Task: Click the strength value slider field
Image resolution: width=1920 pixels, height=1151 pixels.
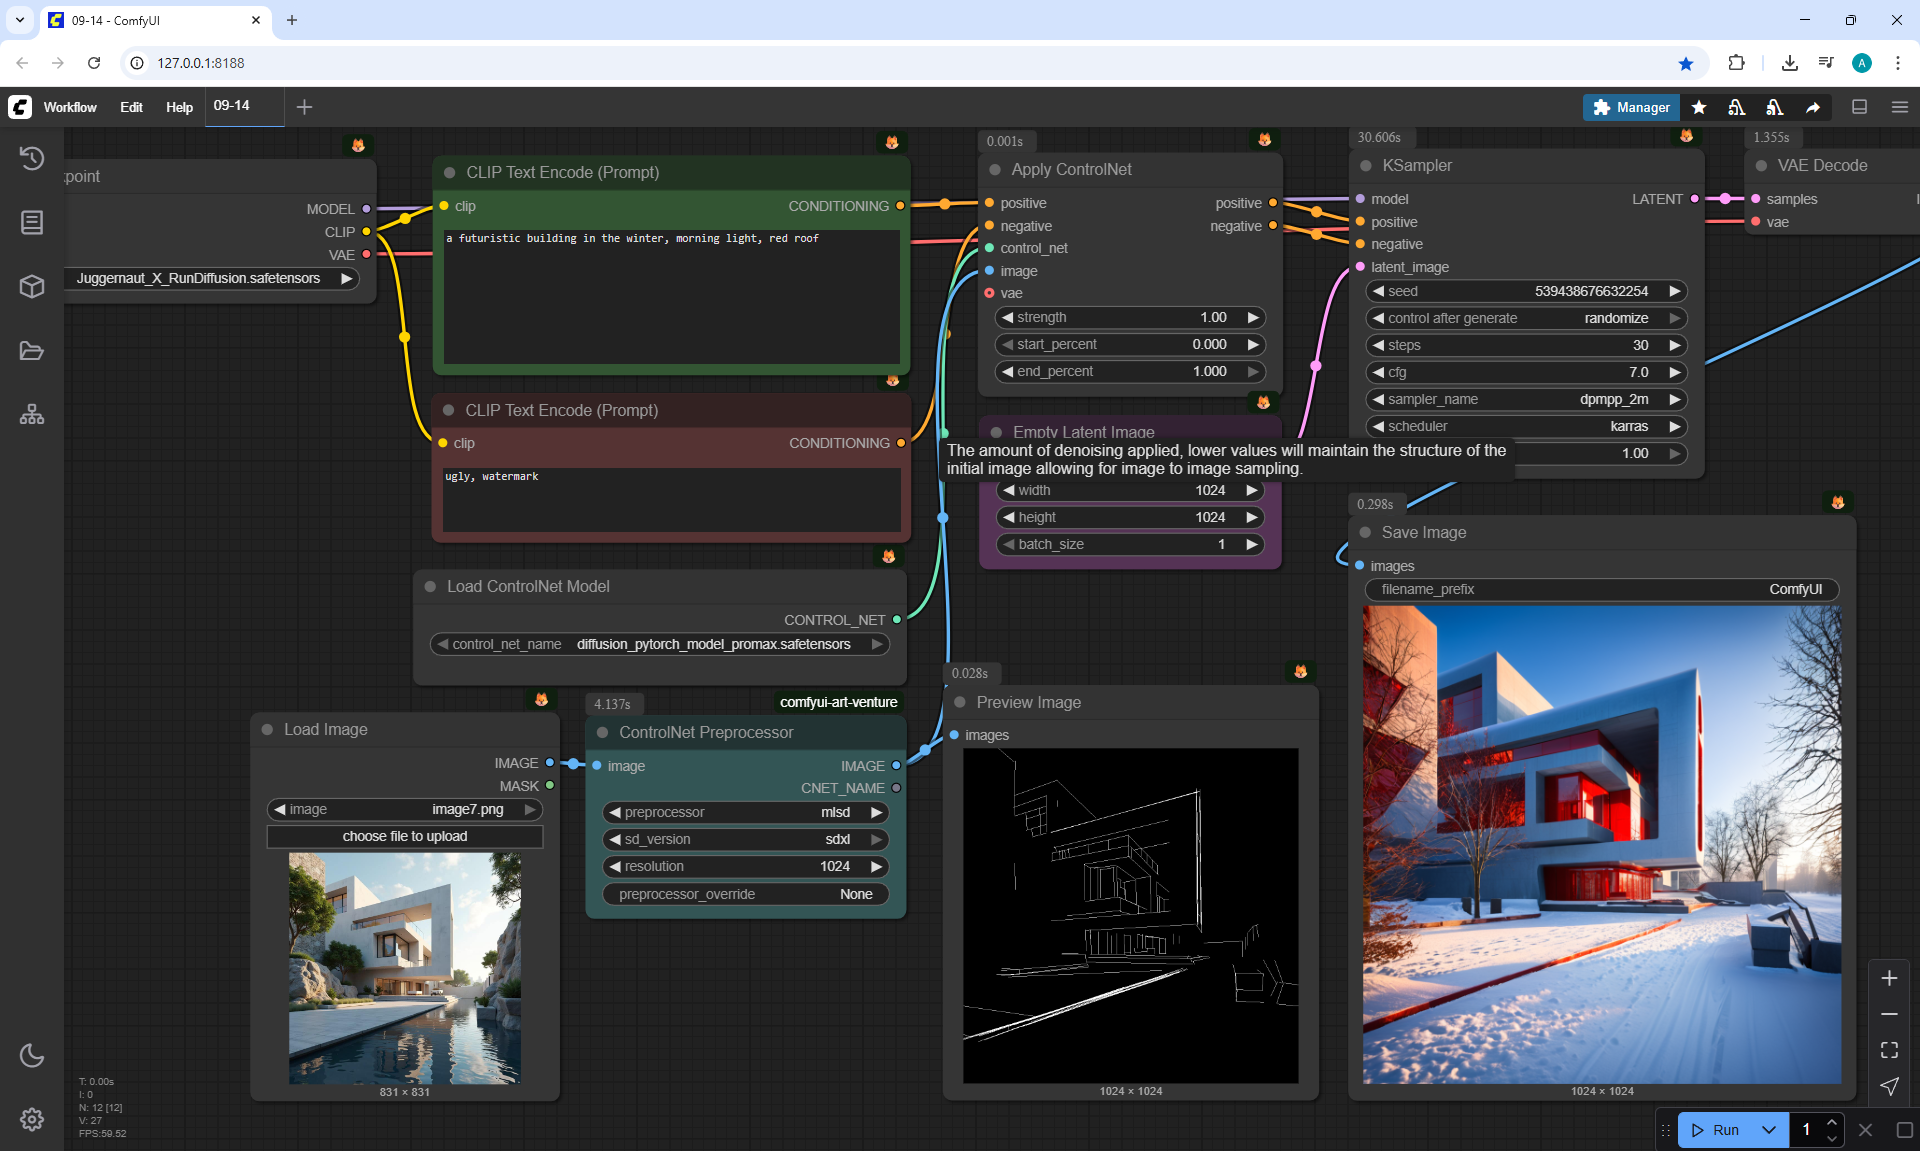Action: pos(1130,317)
